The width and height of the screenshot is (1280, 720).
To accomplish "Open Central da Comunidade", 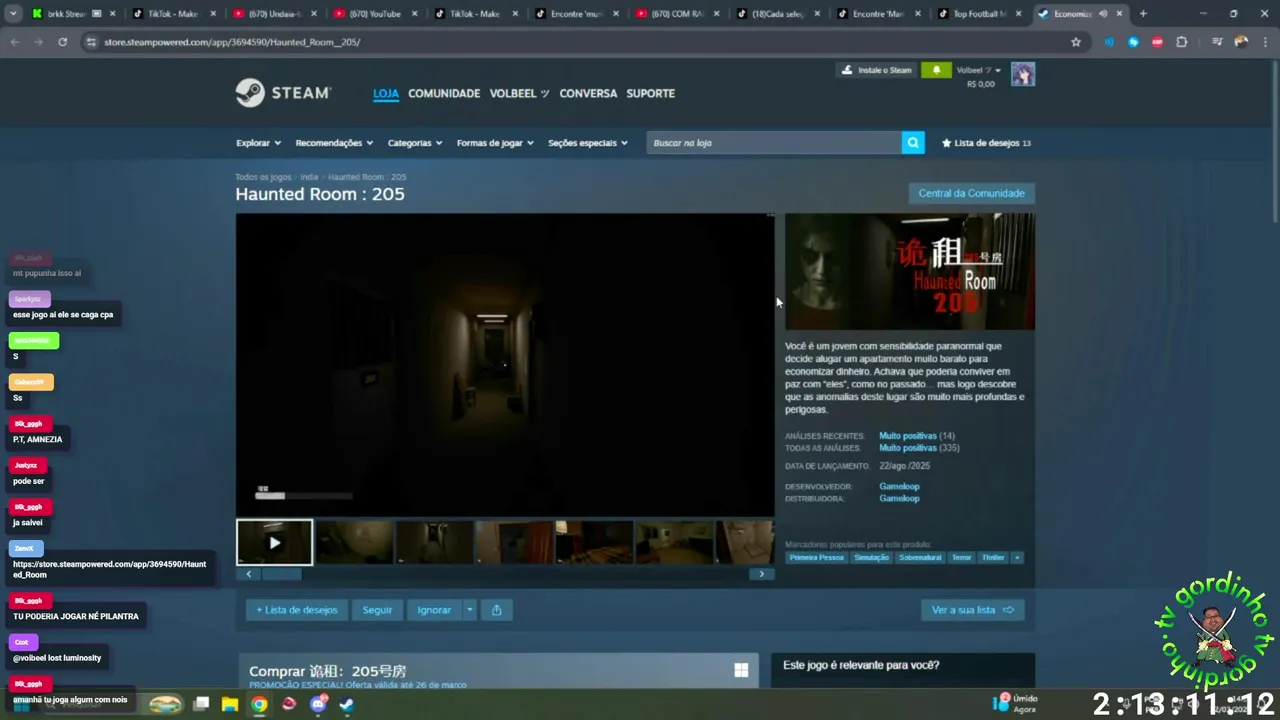I will point(971,193).
